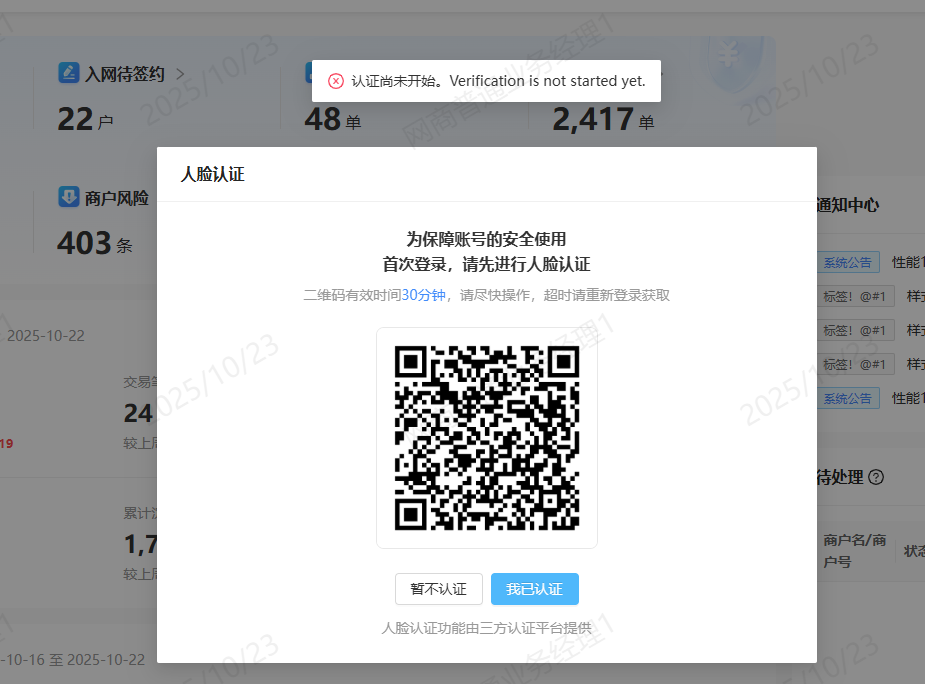Click the blue 30分钟 validity text
925x684 pixels.
423,295
